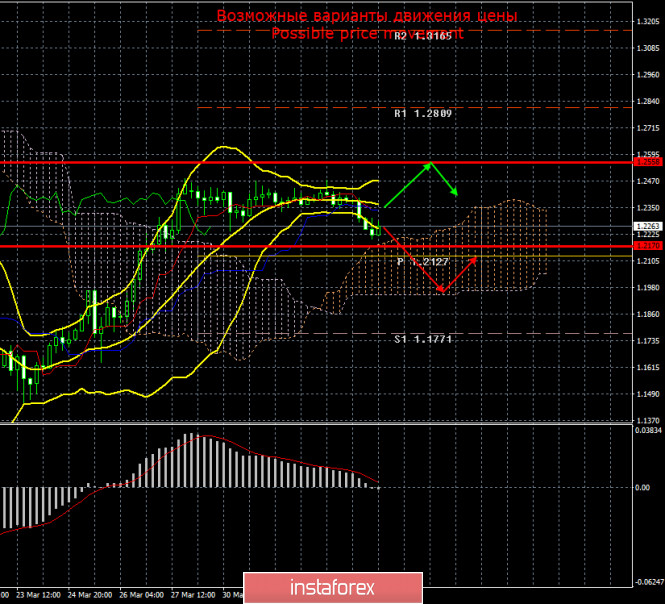Click the 1.2715 price axis label

pyautogui.click(x=648, y=128)
